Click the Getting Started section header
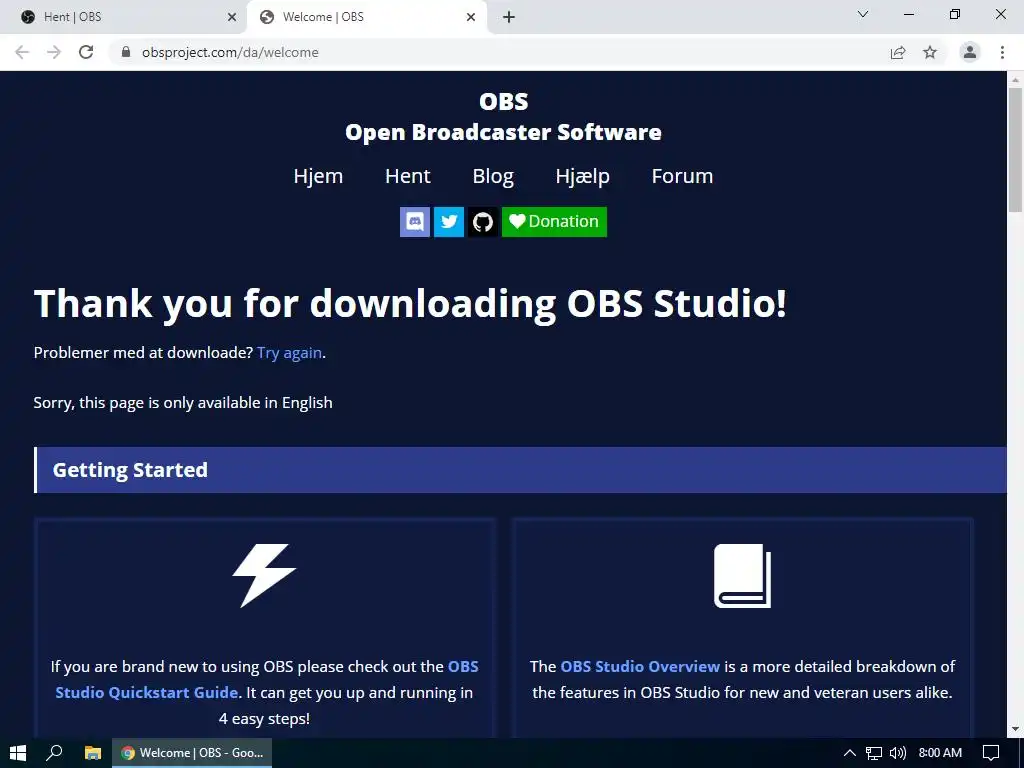Screen dimensions: 1024x768 tap(520, 470)
